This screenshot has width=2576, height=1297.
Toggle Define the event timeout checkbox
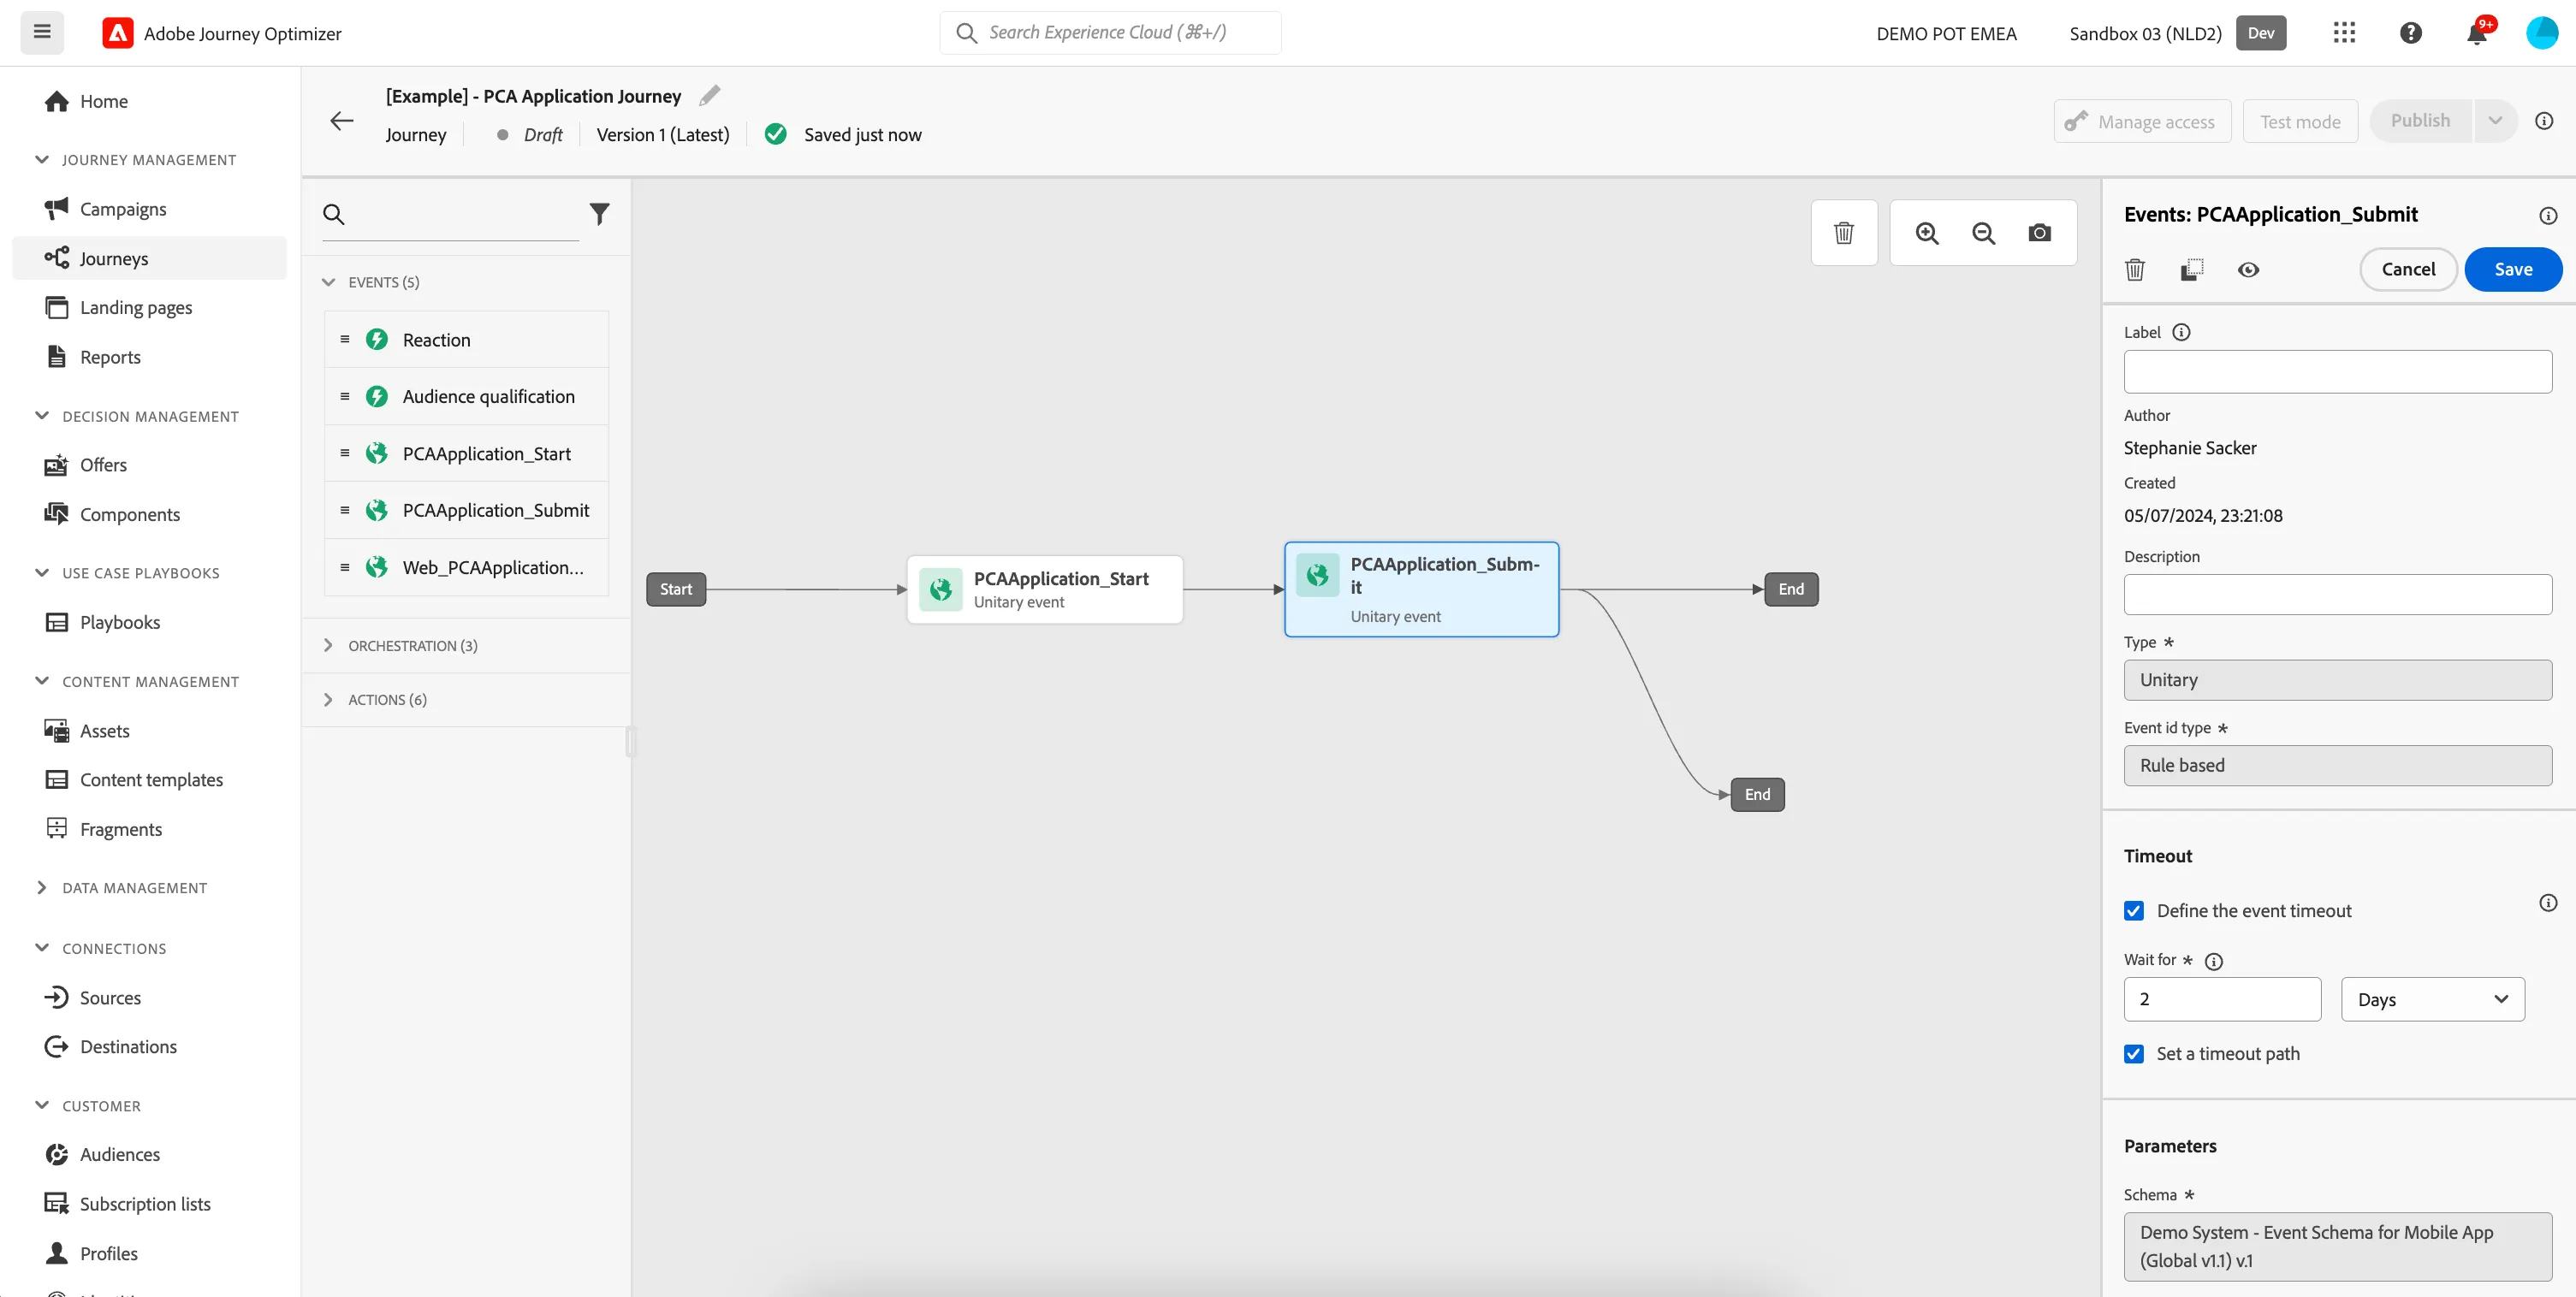[2134, 911]
